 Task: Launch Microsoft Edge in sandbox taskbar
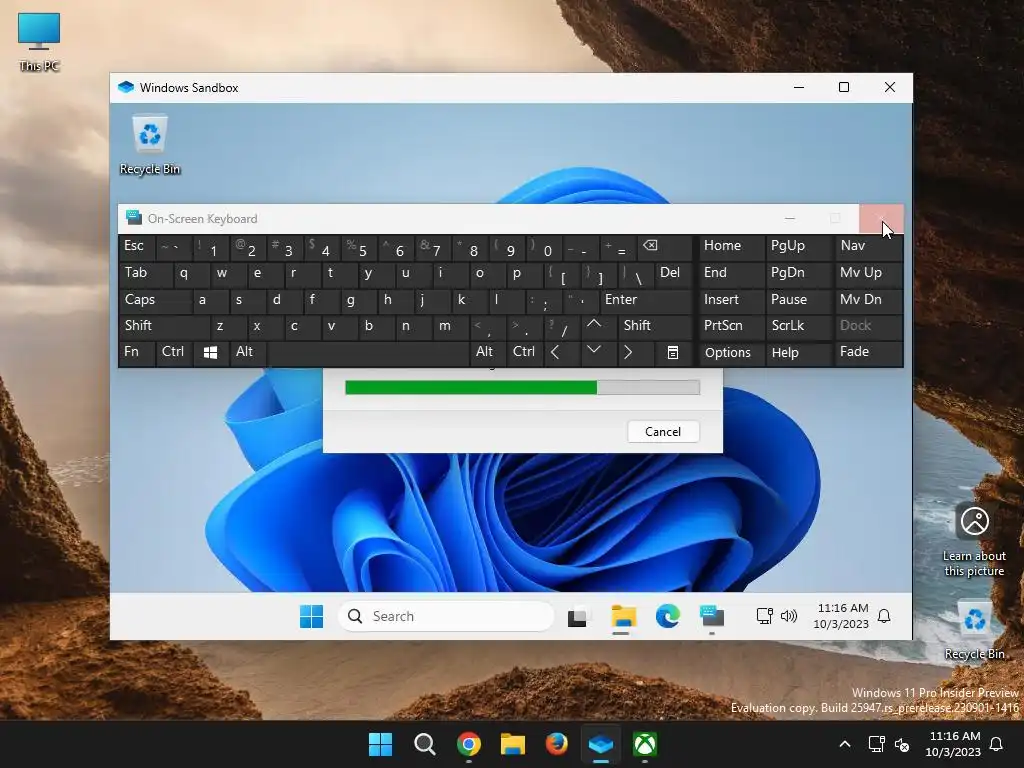pyautogui.click(x=667, y=616)
